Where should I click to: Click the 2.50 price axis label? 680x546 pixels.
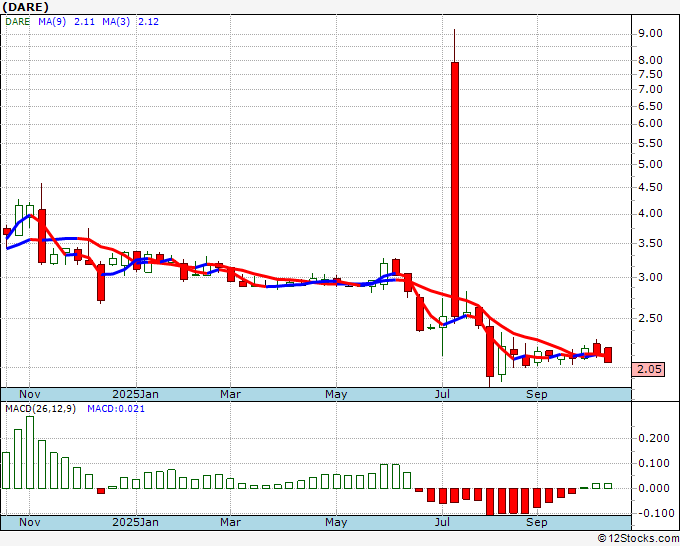651,318
